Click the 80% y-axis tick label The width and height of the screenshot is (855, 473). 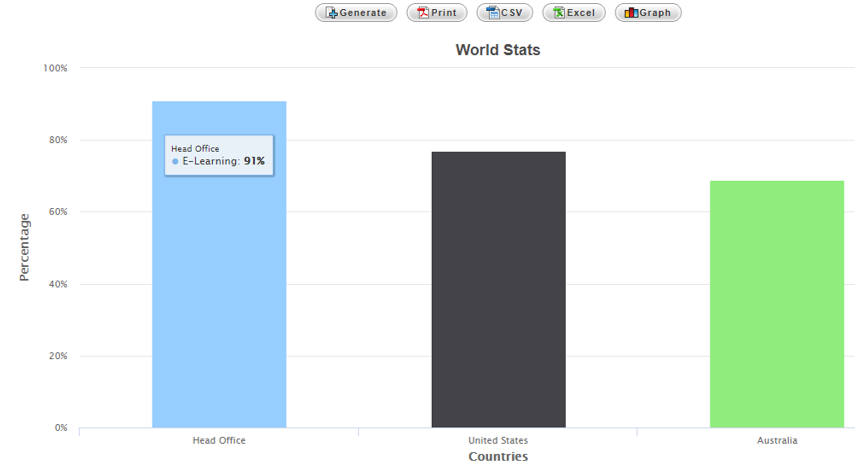click(57, 140)
